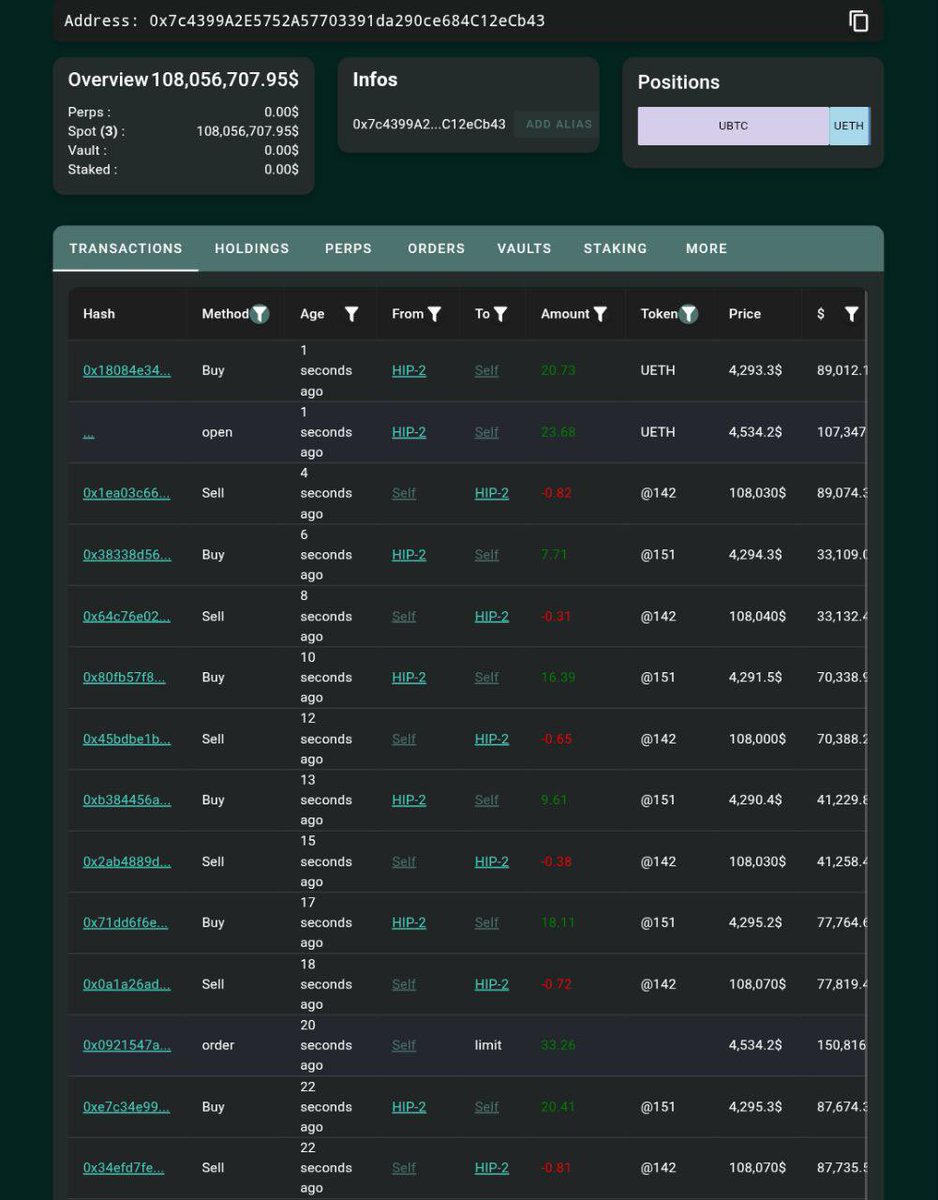Click HIP-2 recipient in the 0x64c76e02 row
The height and width of the screenshot is (1200, 938).
pyautogui.click(x=492, y=616)
